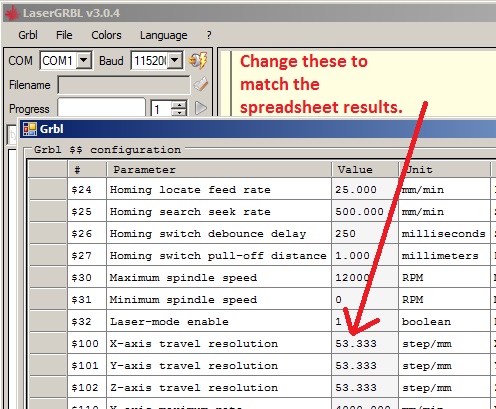The width and height of the screenshot is (496, 409).
Task: Click the $27 value cell 1.000
Action: coord(365,255)
